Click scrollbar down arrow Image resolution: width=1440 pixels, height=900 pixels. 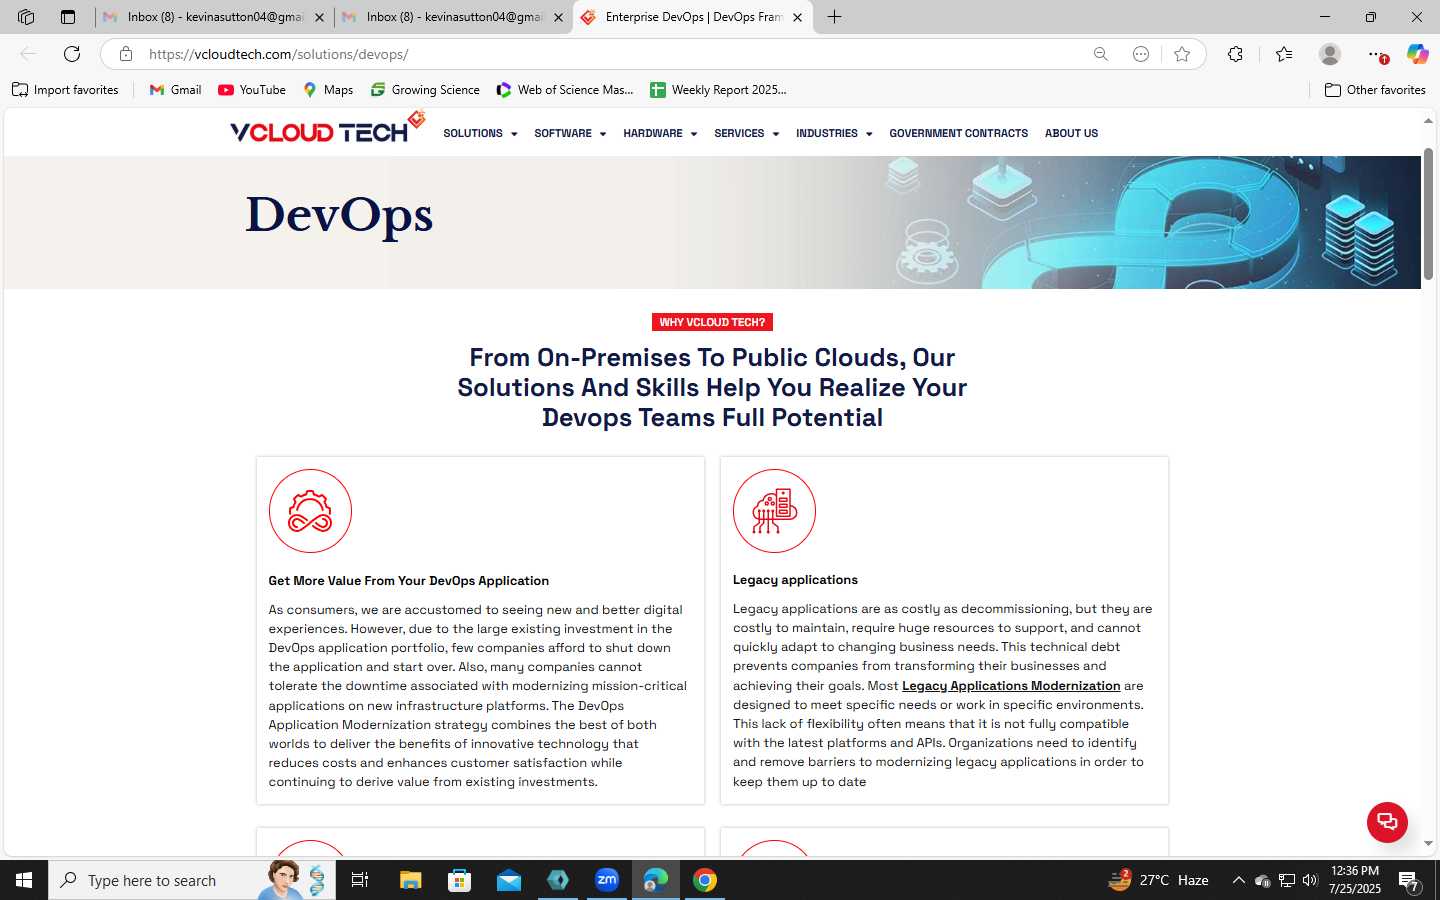(x=1429, y=844)
